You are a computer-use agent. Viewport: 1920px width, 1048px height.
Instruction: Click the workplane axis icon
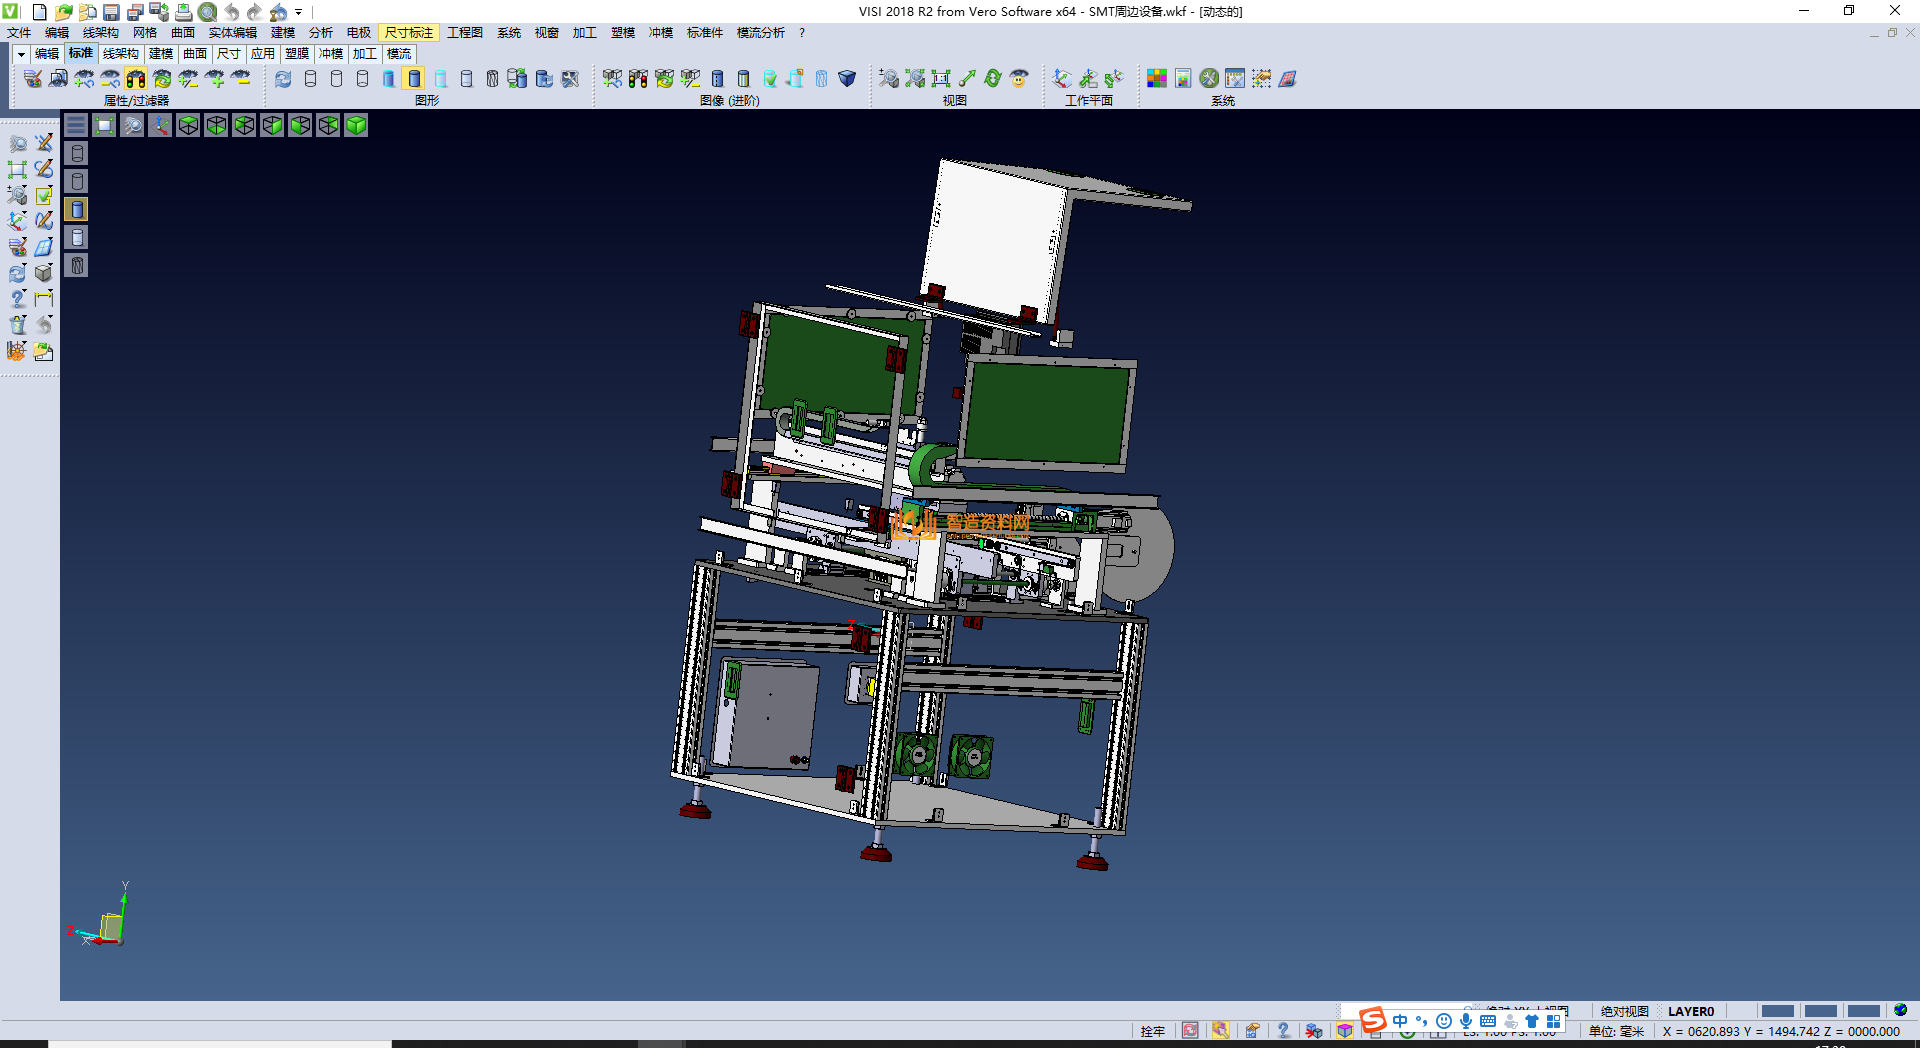point(1062,79)
